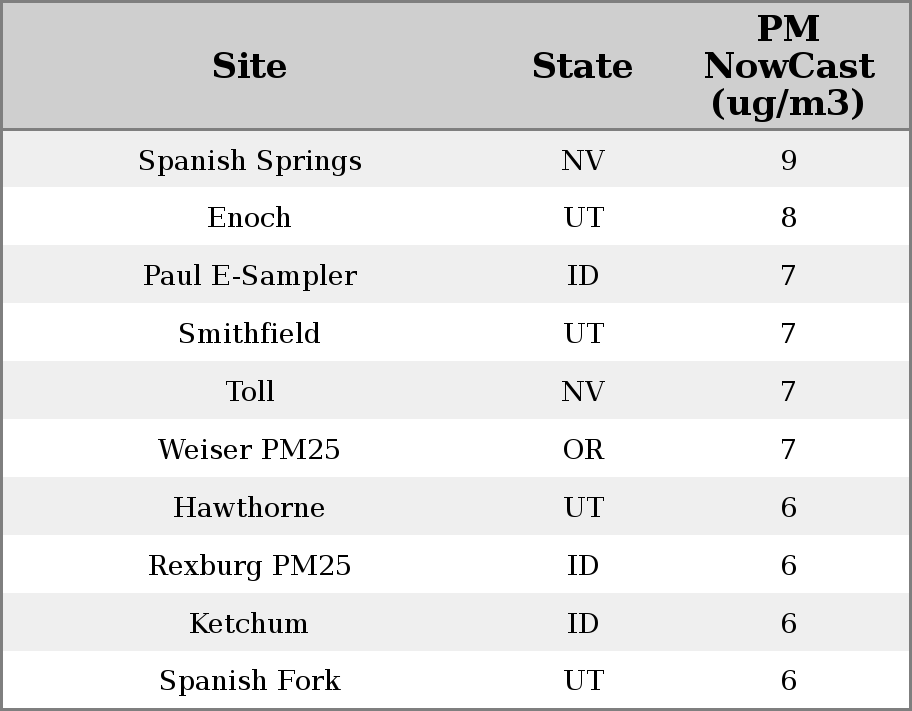Image resolution: width=912 pixels, height=711 pixels.
Task: Click the PM NowCast value 9
Action: (788, 161)
